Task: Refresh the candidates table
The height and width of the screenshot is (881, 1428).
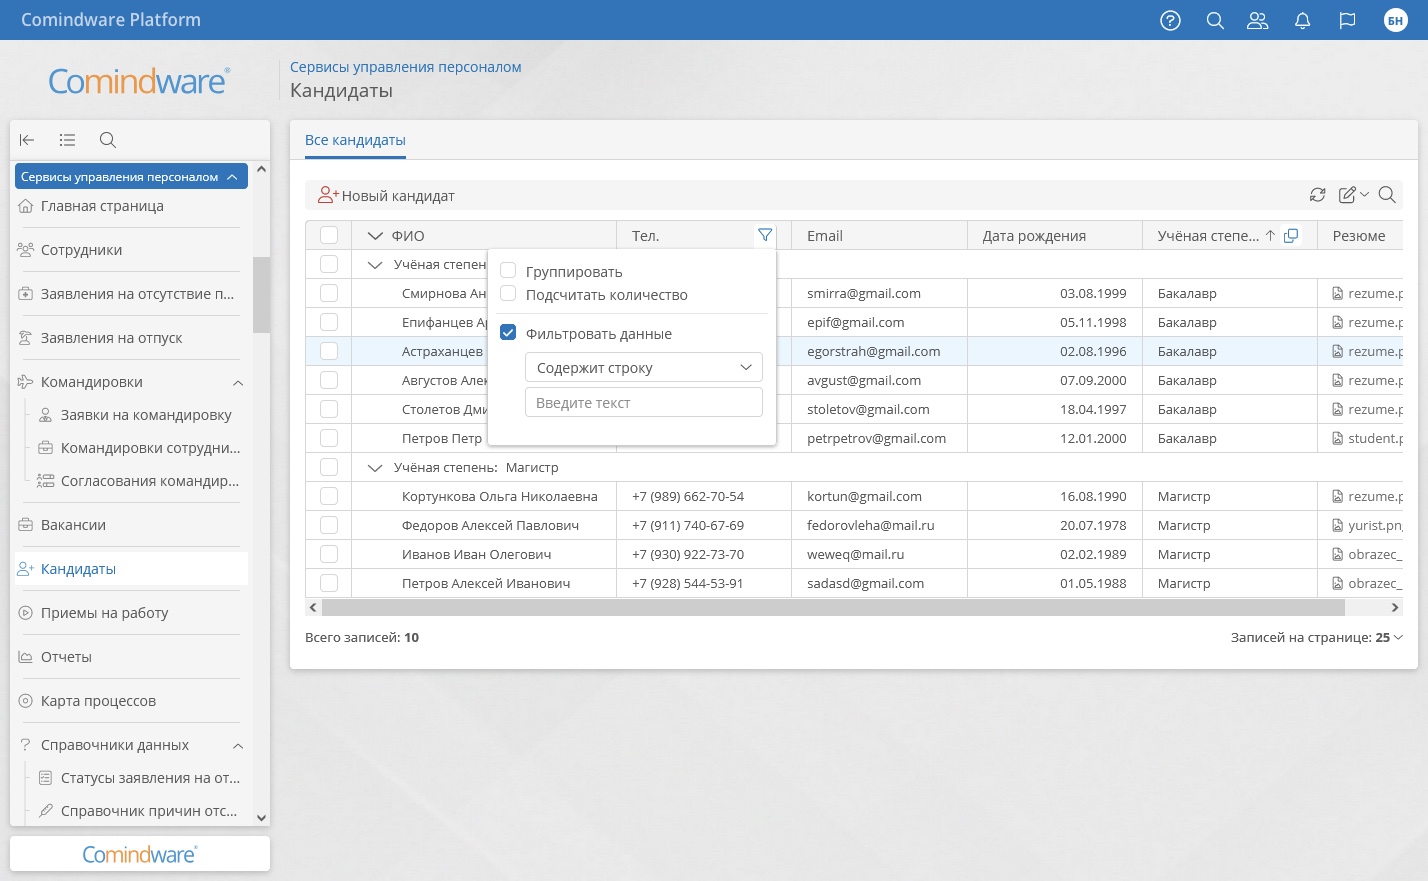Action: coord(1318,195)
